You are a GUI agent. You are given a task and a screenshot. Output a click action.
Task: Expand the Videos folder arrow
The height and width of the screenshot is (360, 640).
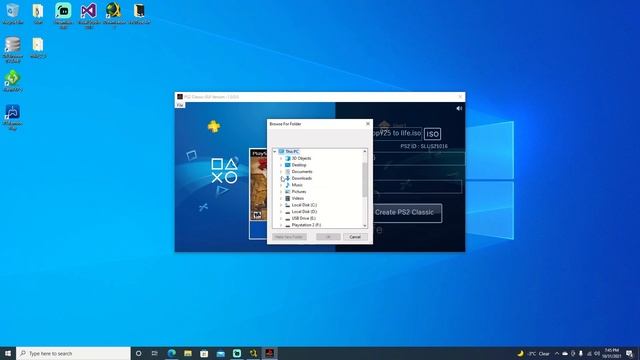[x=281, y=198]
